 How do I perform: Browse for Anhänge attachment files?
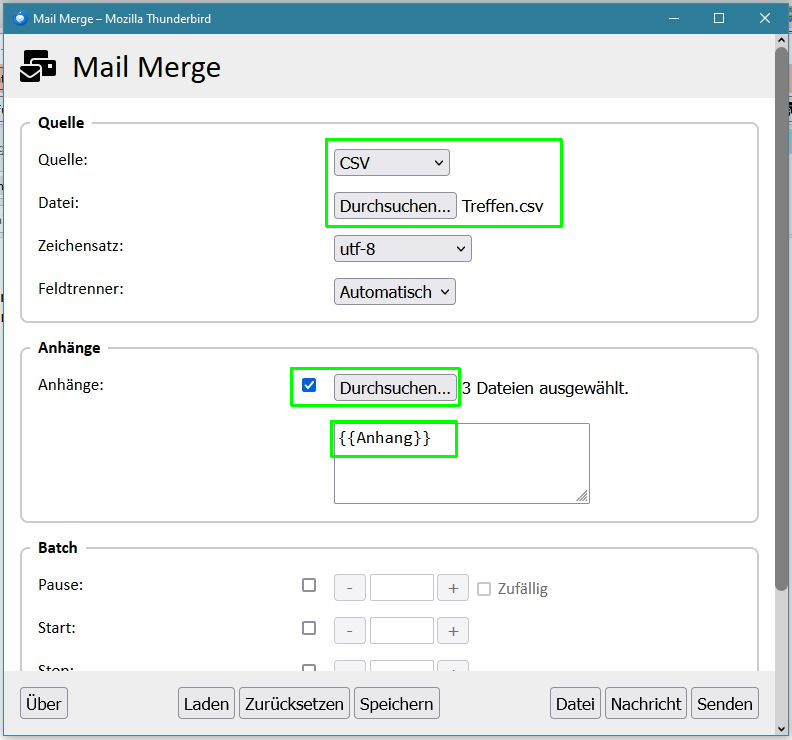point(395,388)
